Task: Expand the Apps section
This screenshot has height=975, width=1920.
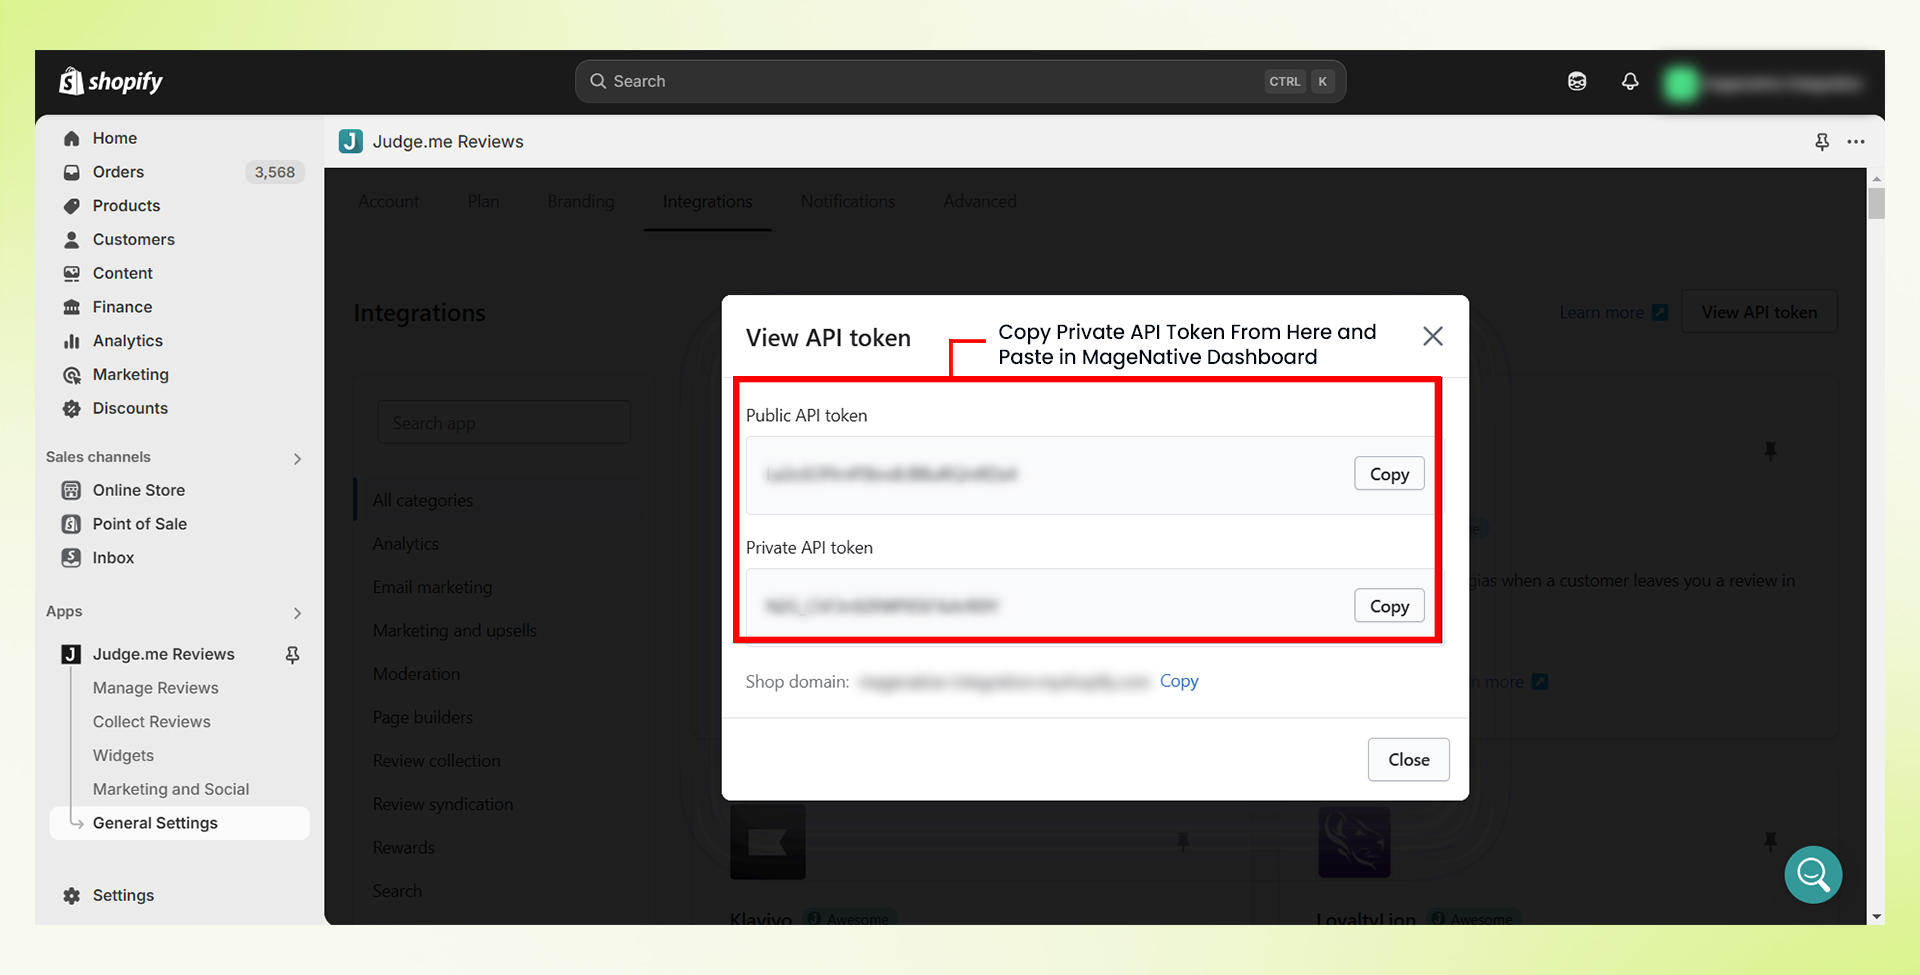Action: point(297,612)
